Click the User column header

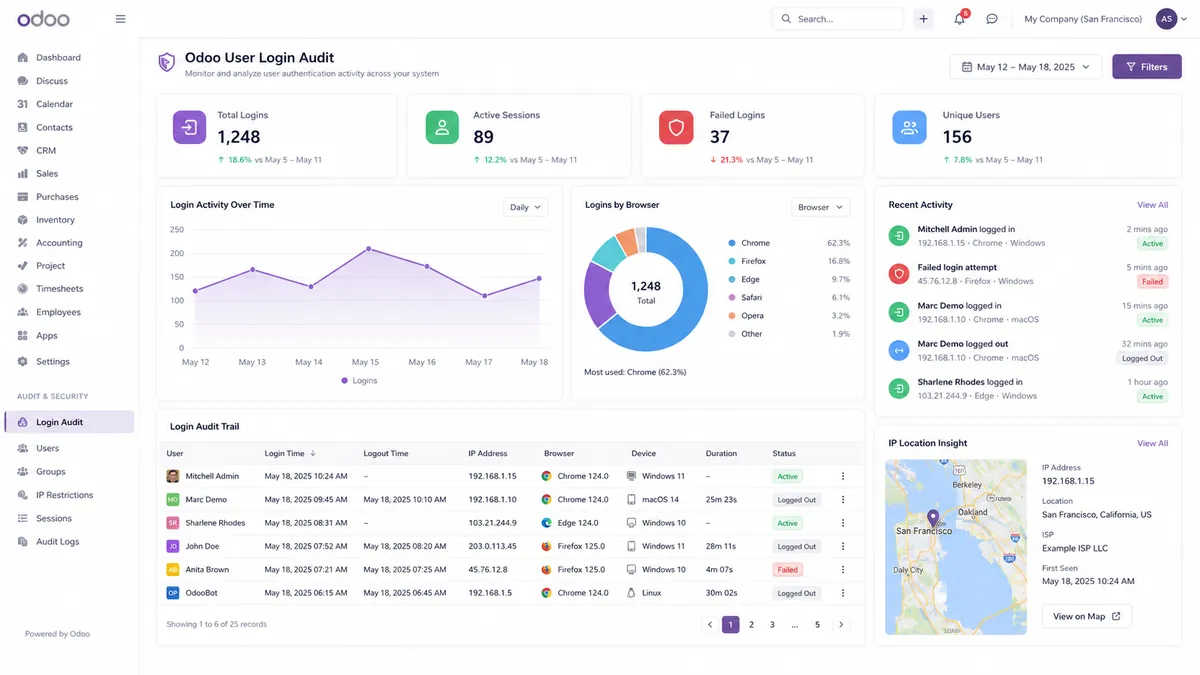175,453
